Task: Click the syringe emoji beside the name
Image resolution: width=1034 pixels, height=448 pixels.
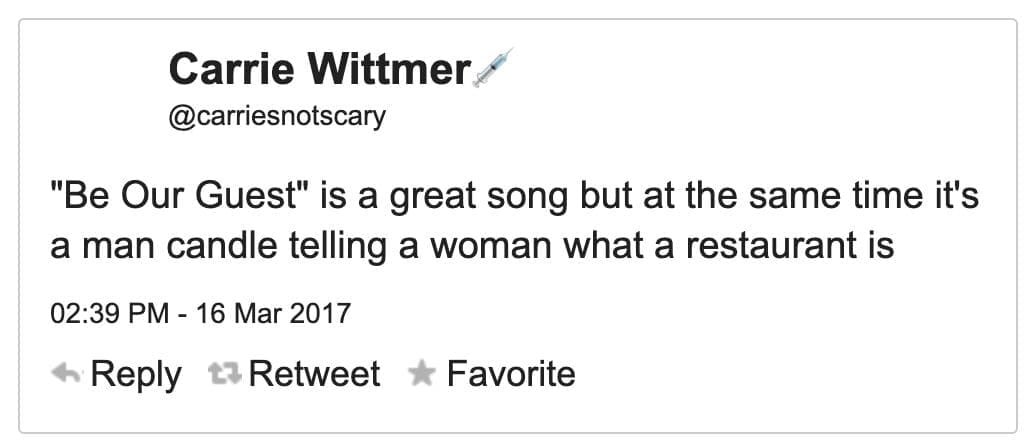Action: coord(492,68)
